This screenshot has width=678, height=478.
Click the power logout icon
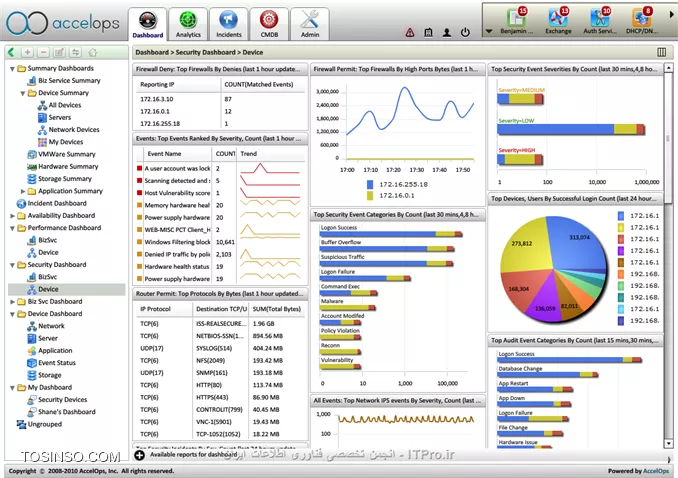[x=465, y=32]
